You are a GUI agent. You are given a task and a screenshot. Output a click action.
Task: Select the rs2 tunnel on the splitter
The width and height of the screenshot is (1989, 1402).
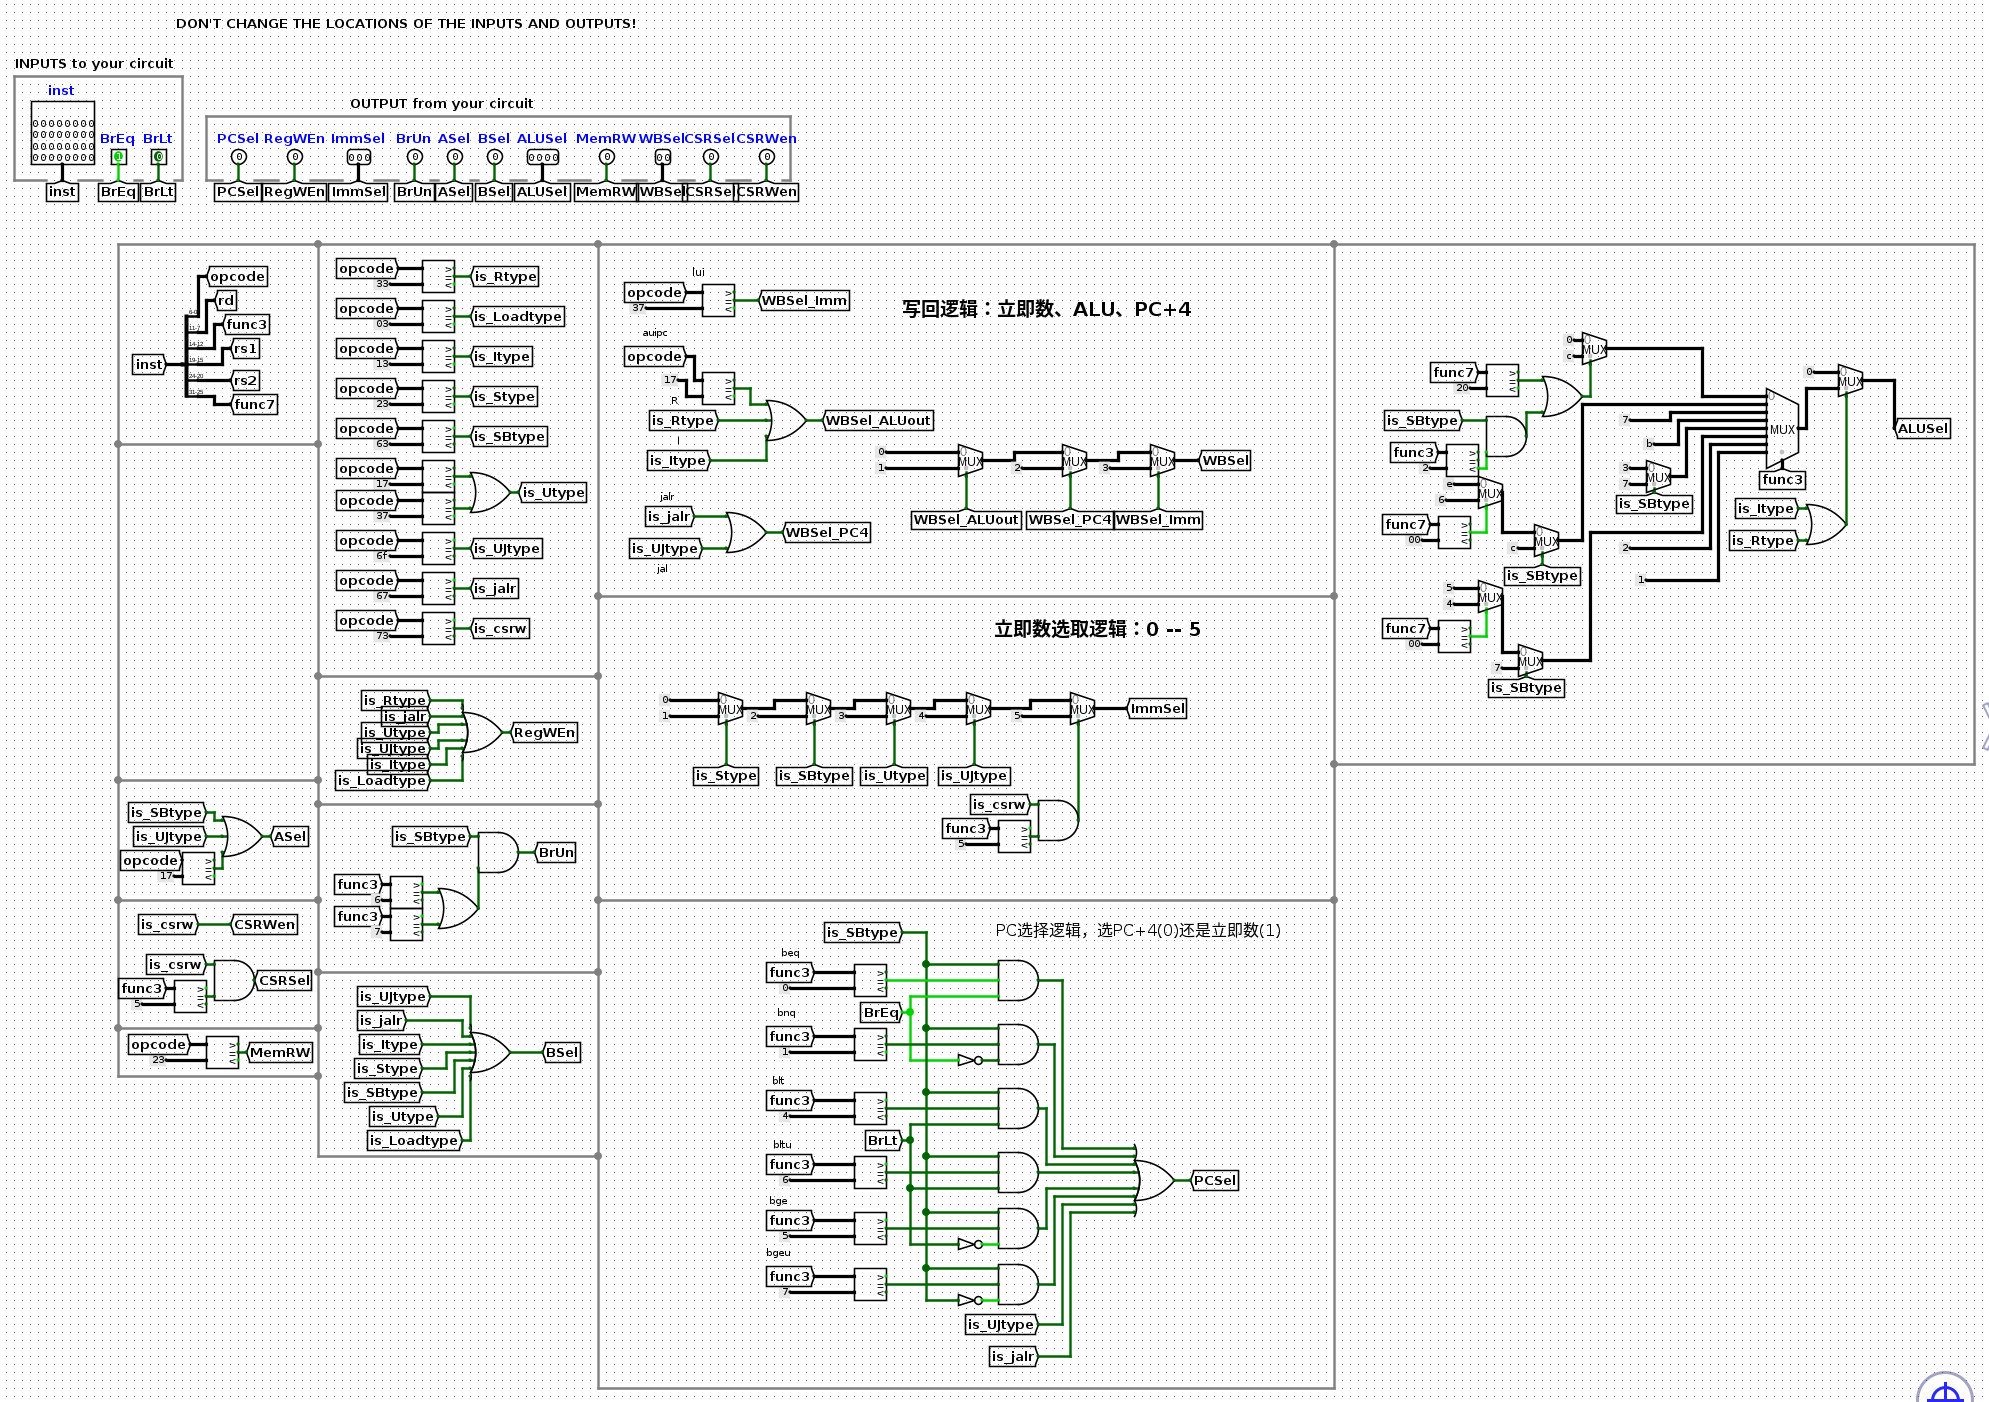(x=245, y=380)
